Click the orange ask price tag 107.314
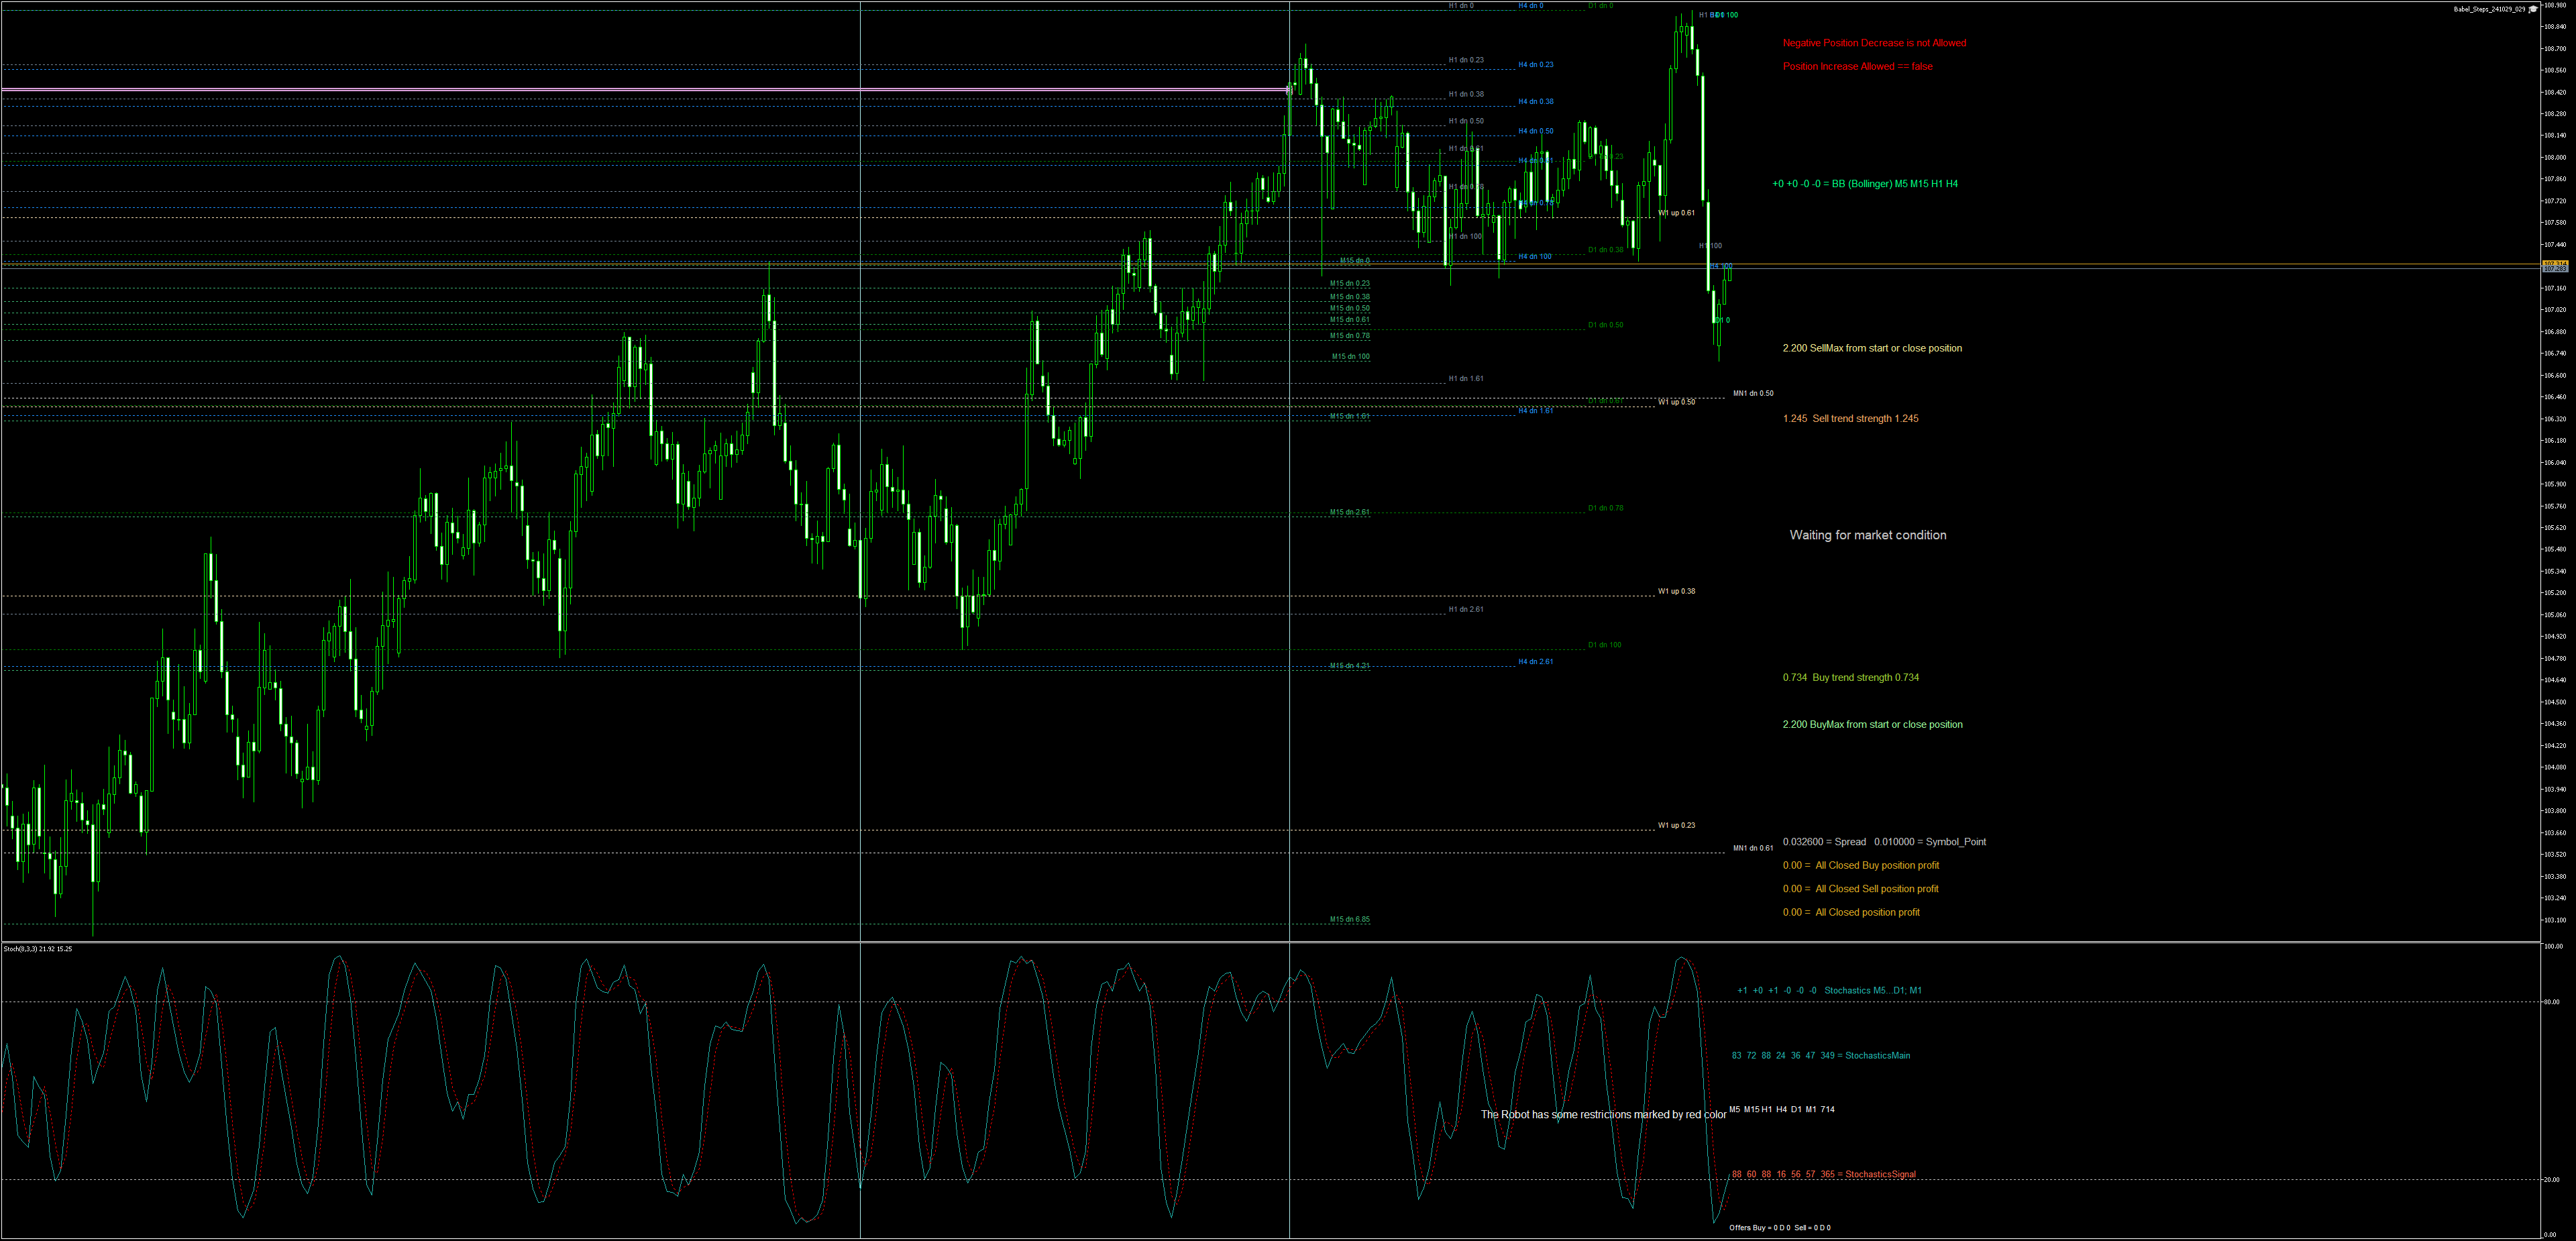Viewport: 2576px width, 1241px height. click(x=2554, y=263)
